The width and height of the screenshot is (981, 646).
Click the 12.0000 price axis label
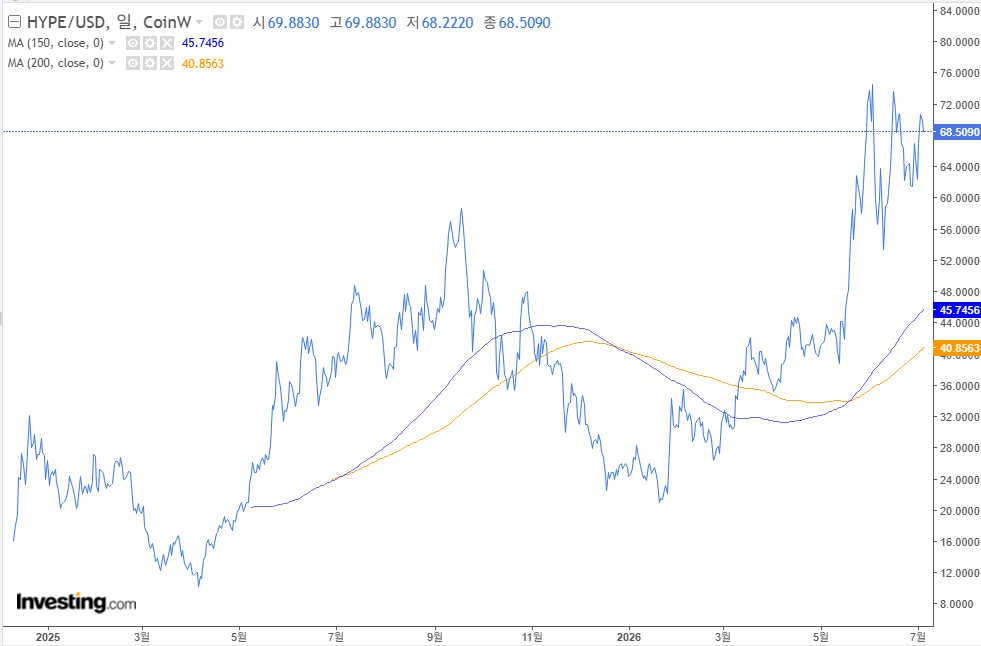(x=960, y=573)
